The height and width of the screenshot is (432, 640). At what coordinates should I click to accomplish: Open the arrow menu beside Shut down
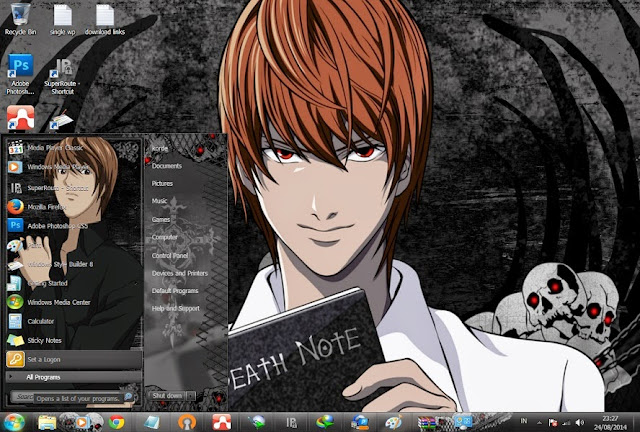191,396
